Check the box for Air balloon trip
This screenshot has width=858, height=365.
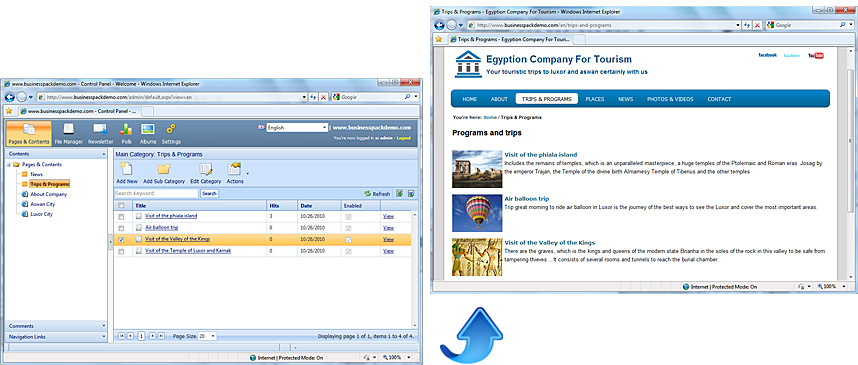point(121,228)
